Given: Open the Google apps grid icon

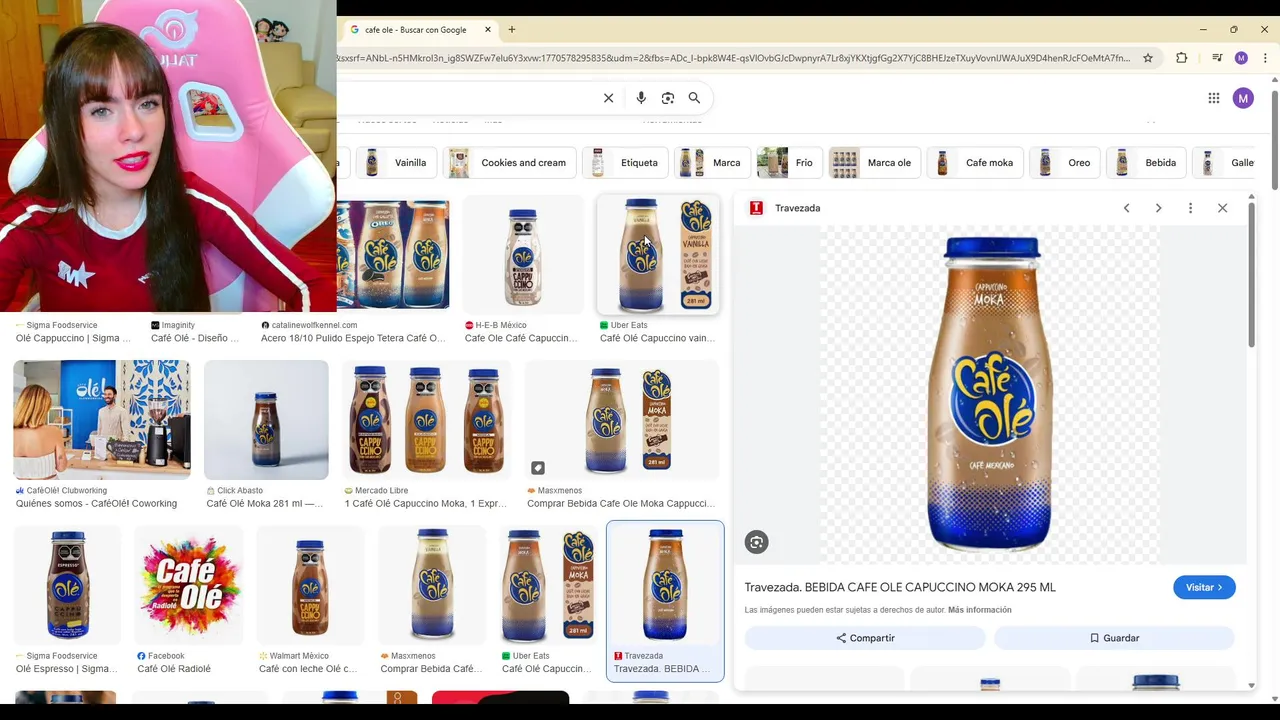Looking at the screenshot, I should click(x=1213, y=98).
